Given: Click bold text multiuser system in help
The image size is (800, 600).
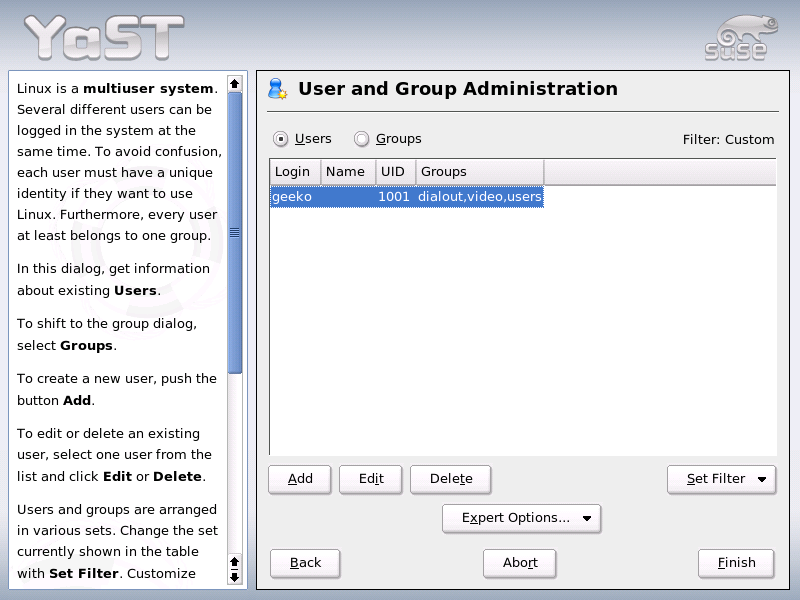Looking at the screenshot, I should click(148, 89).
